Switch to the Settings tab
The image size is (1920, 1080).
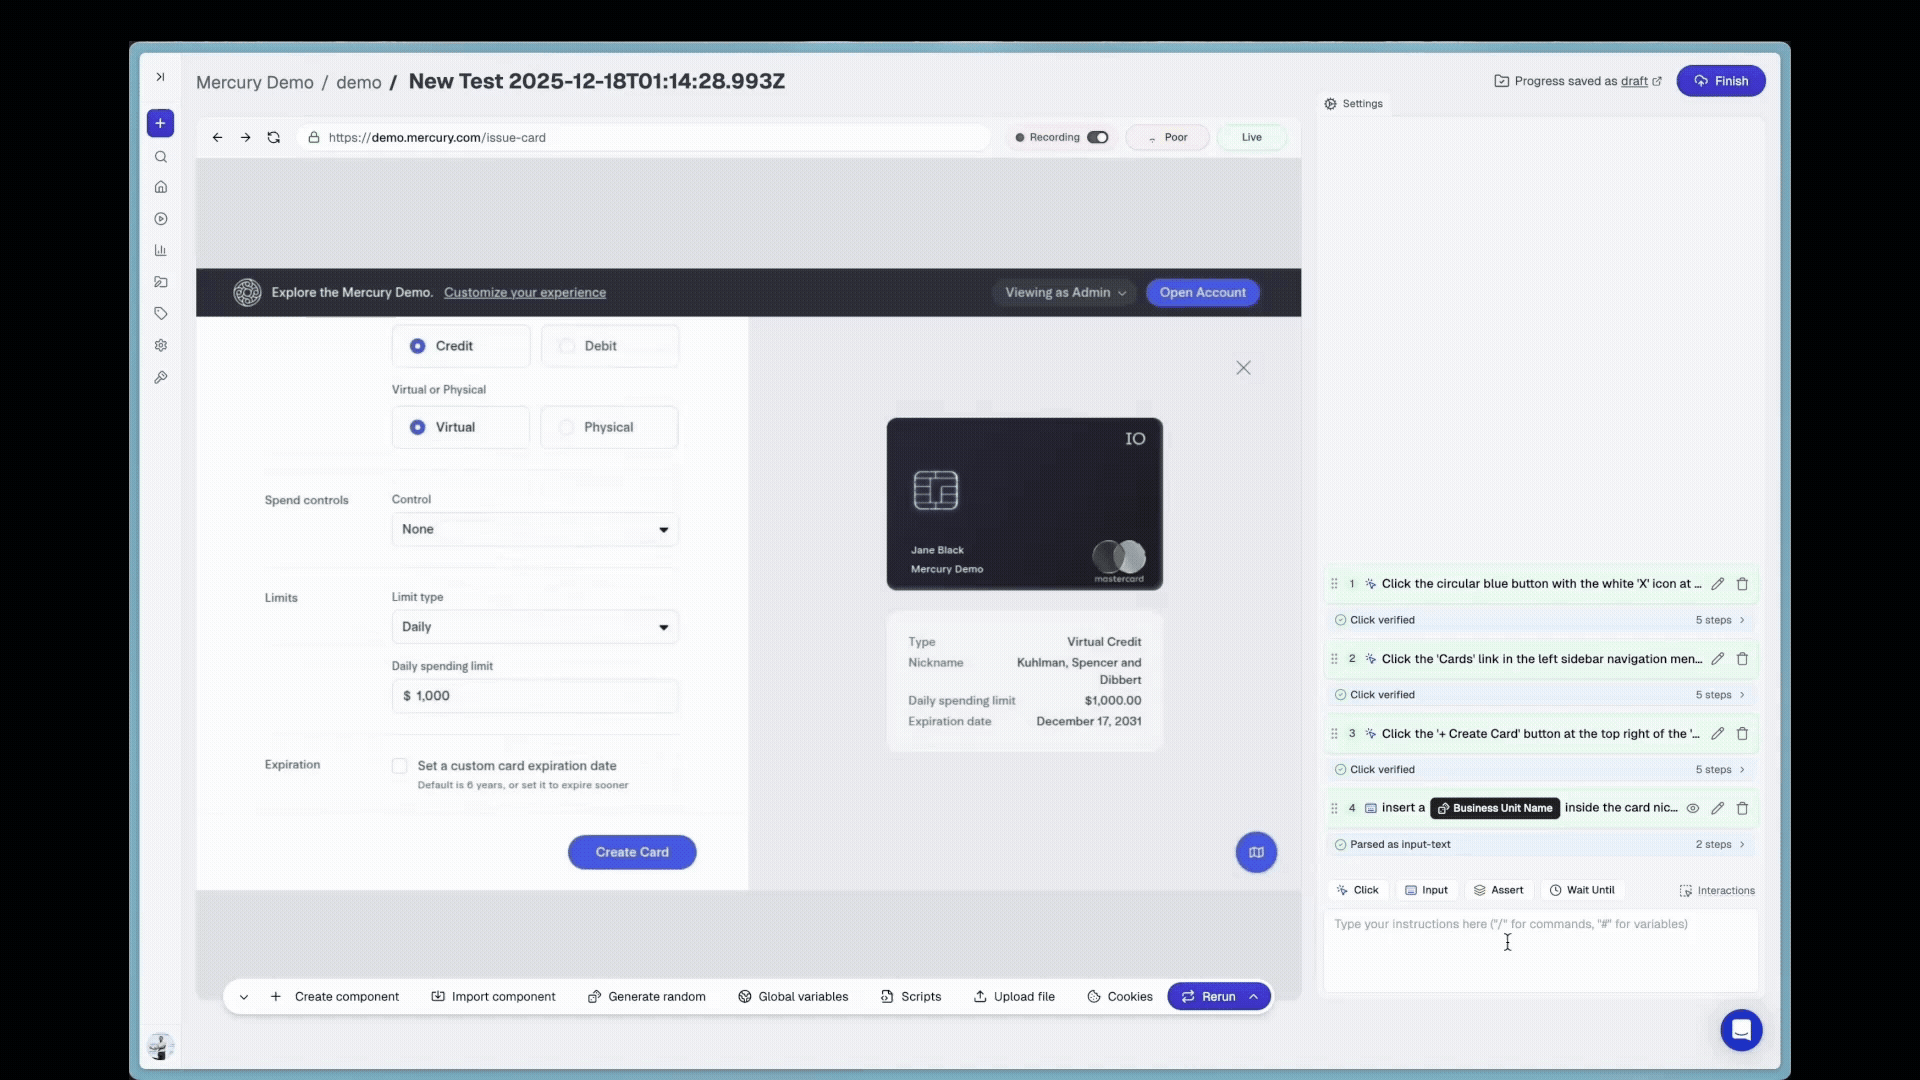tap(1353, 103)
